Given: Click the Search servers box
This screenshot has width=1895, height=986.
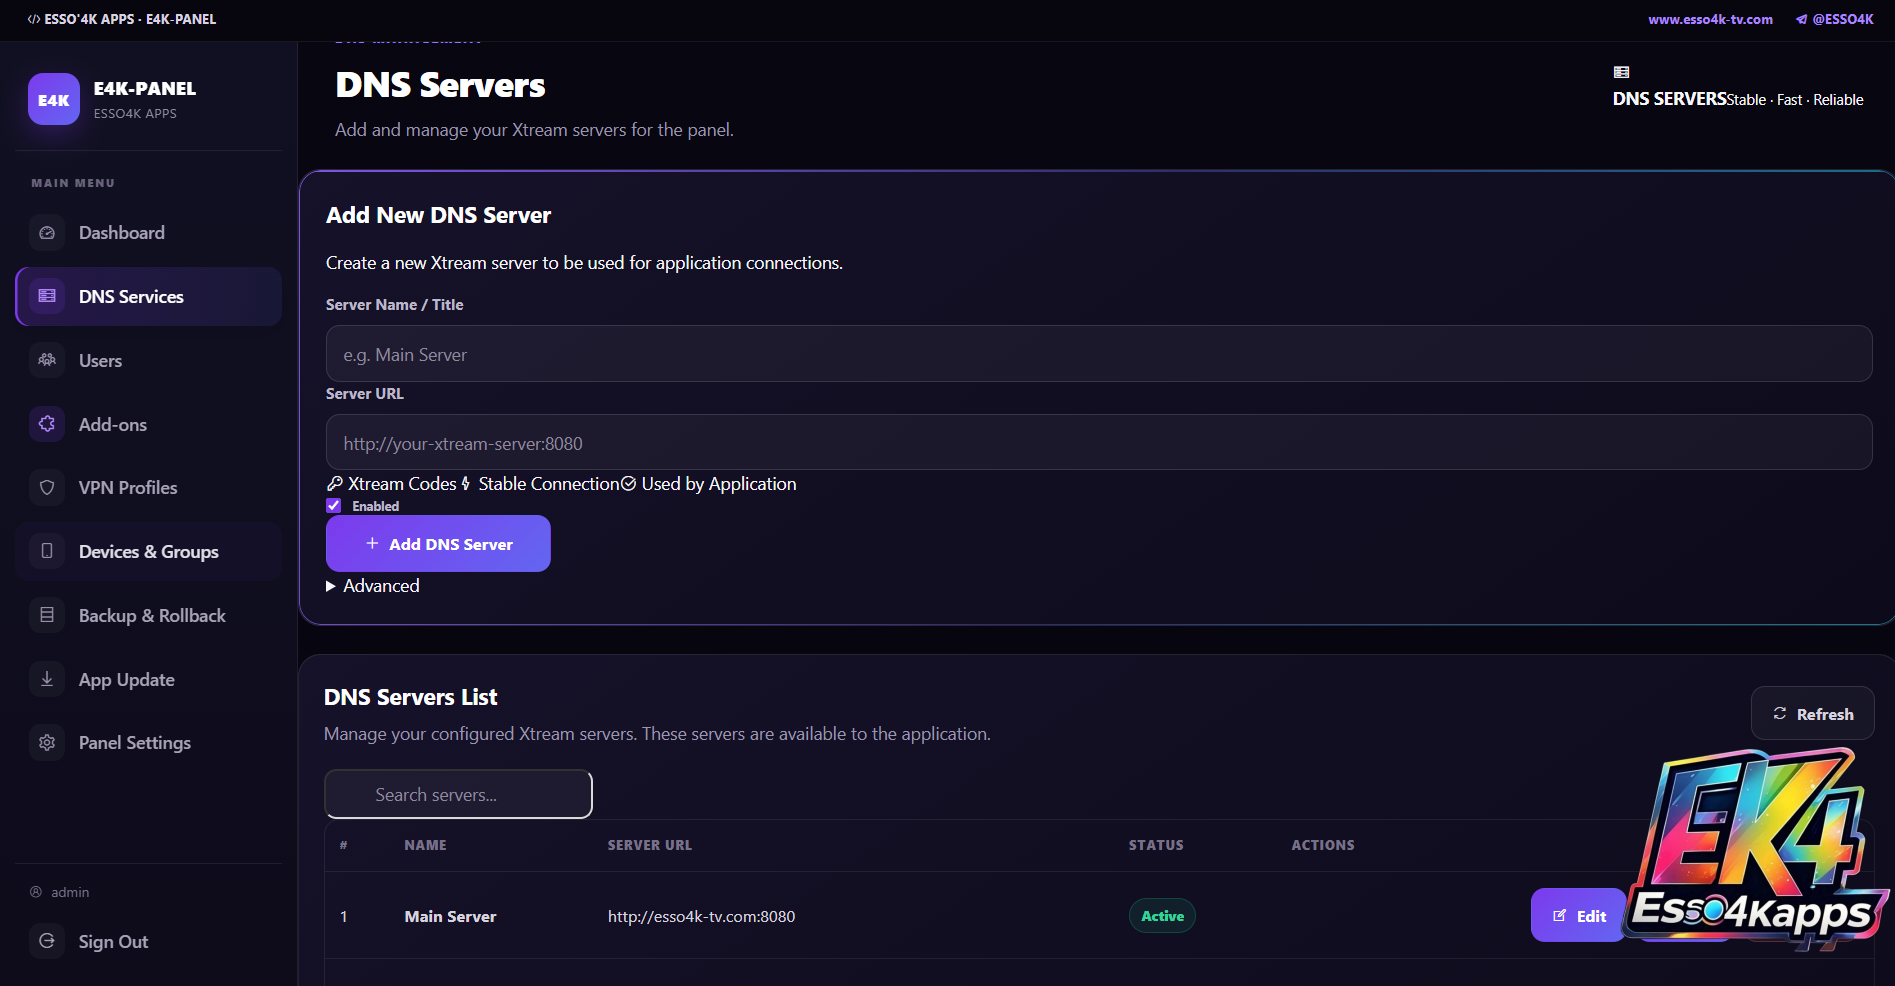Looking at the screenshot, I should point(458,794).
